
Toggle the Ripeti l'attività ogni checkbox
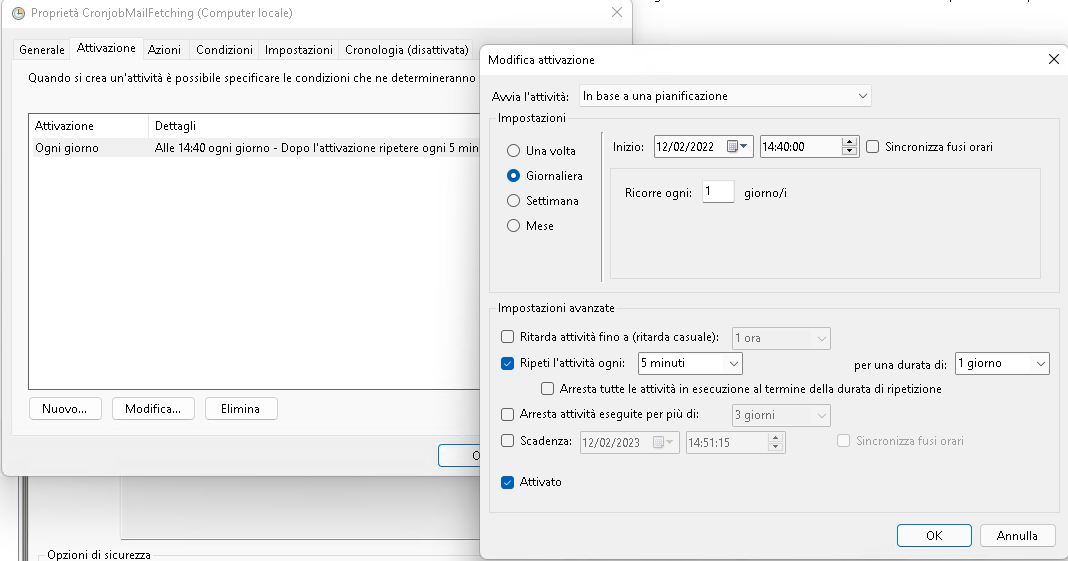[508, 363]
